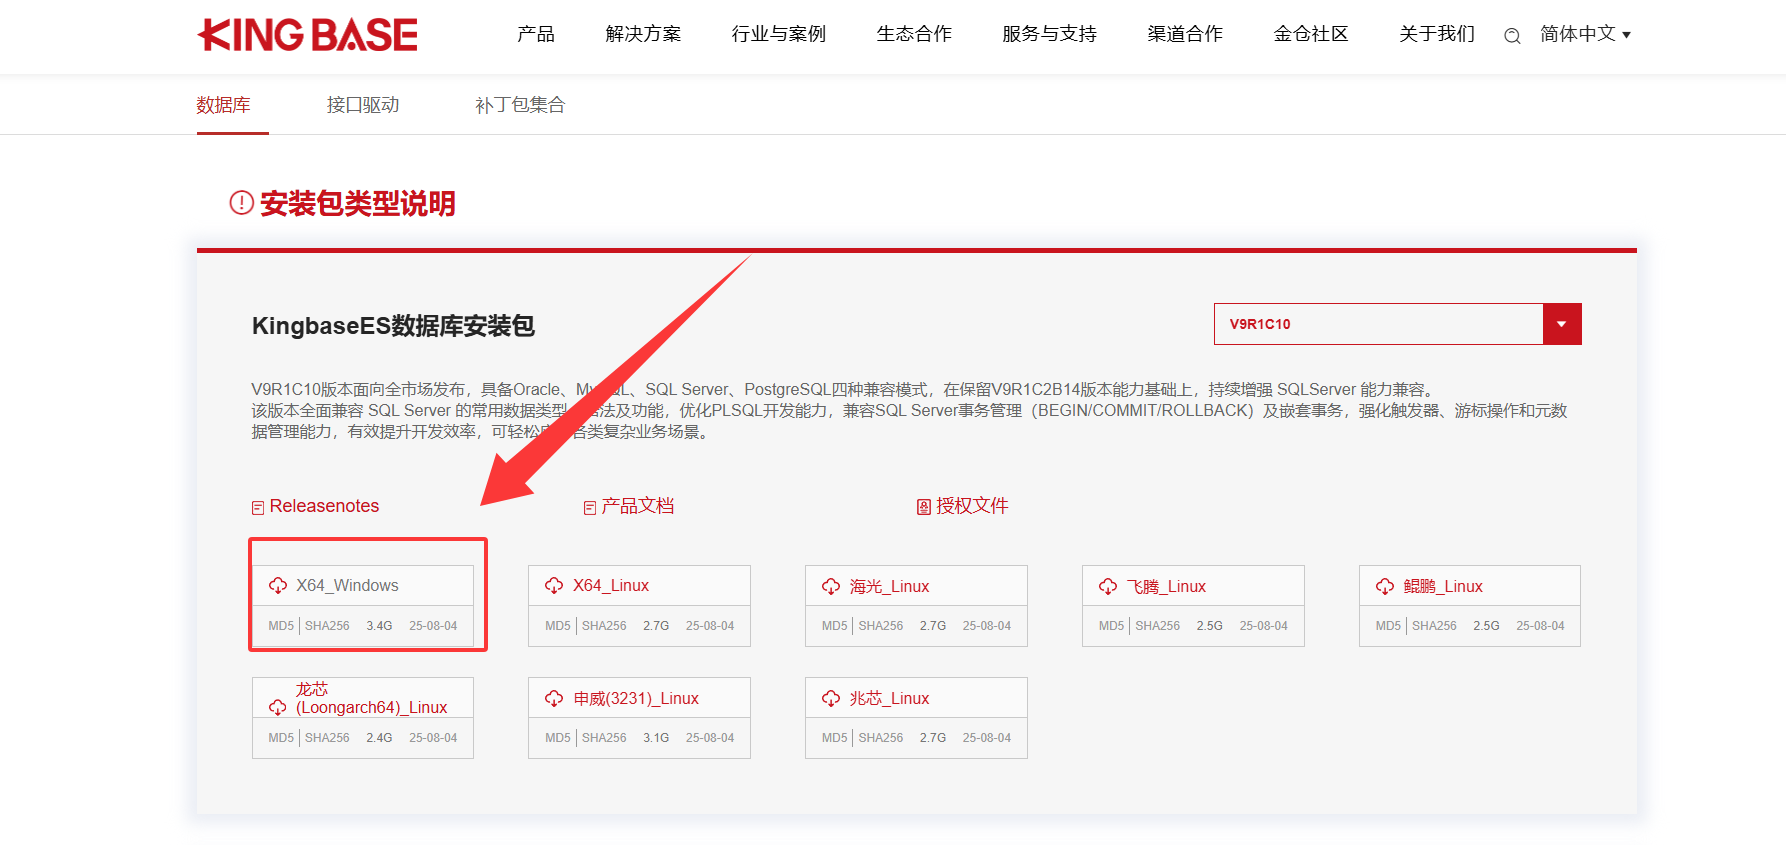Screen dimensions: 1786x845
Task: Click the Releasenotes document icon
Action: [x=258, y=508]
